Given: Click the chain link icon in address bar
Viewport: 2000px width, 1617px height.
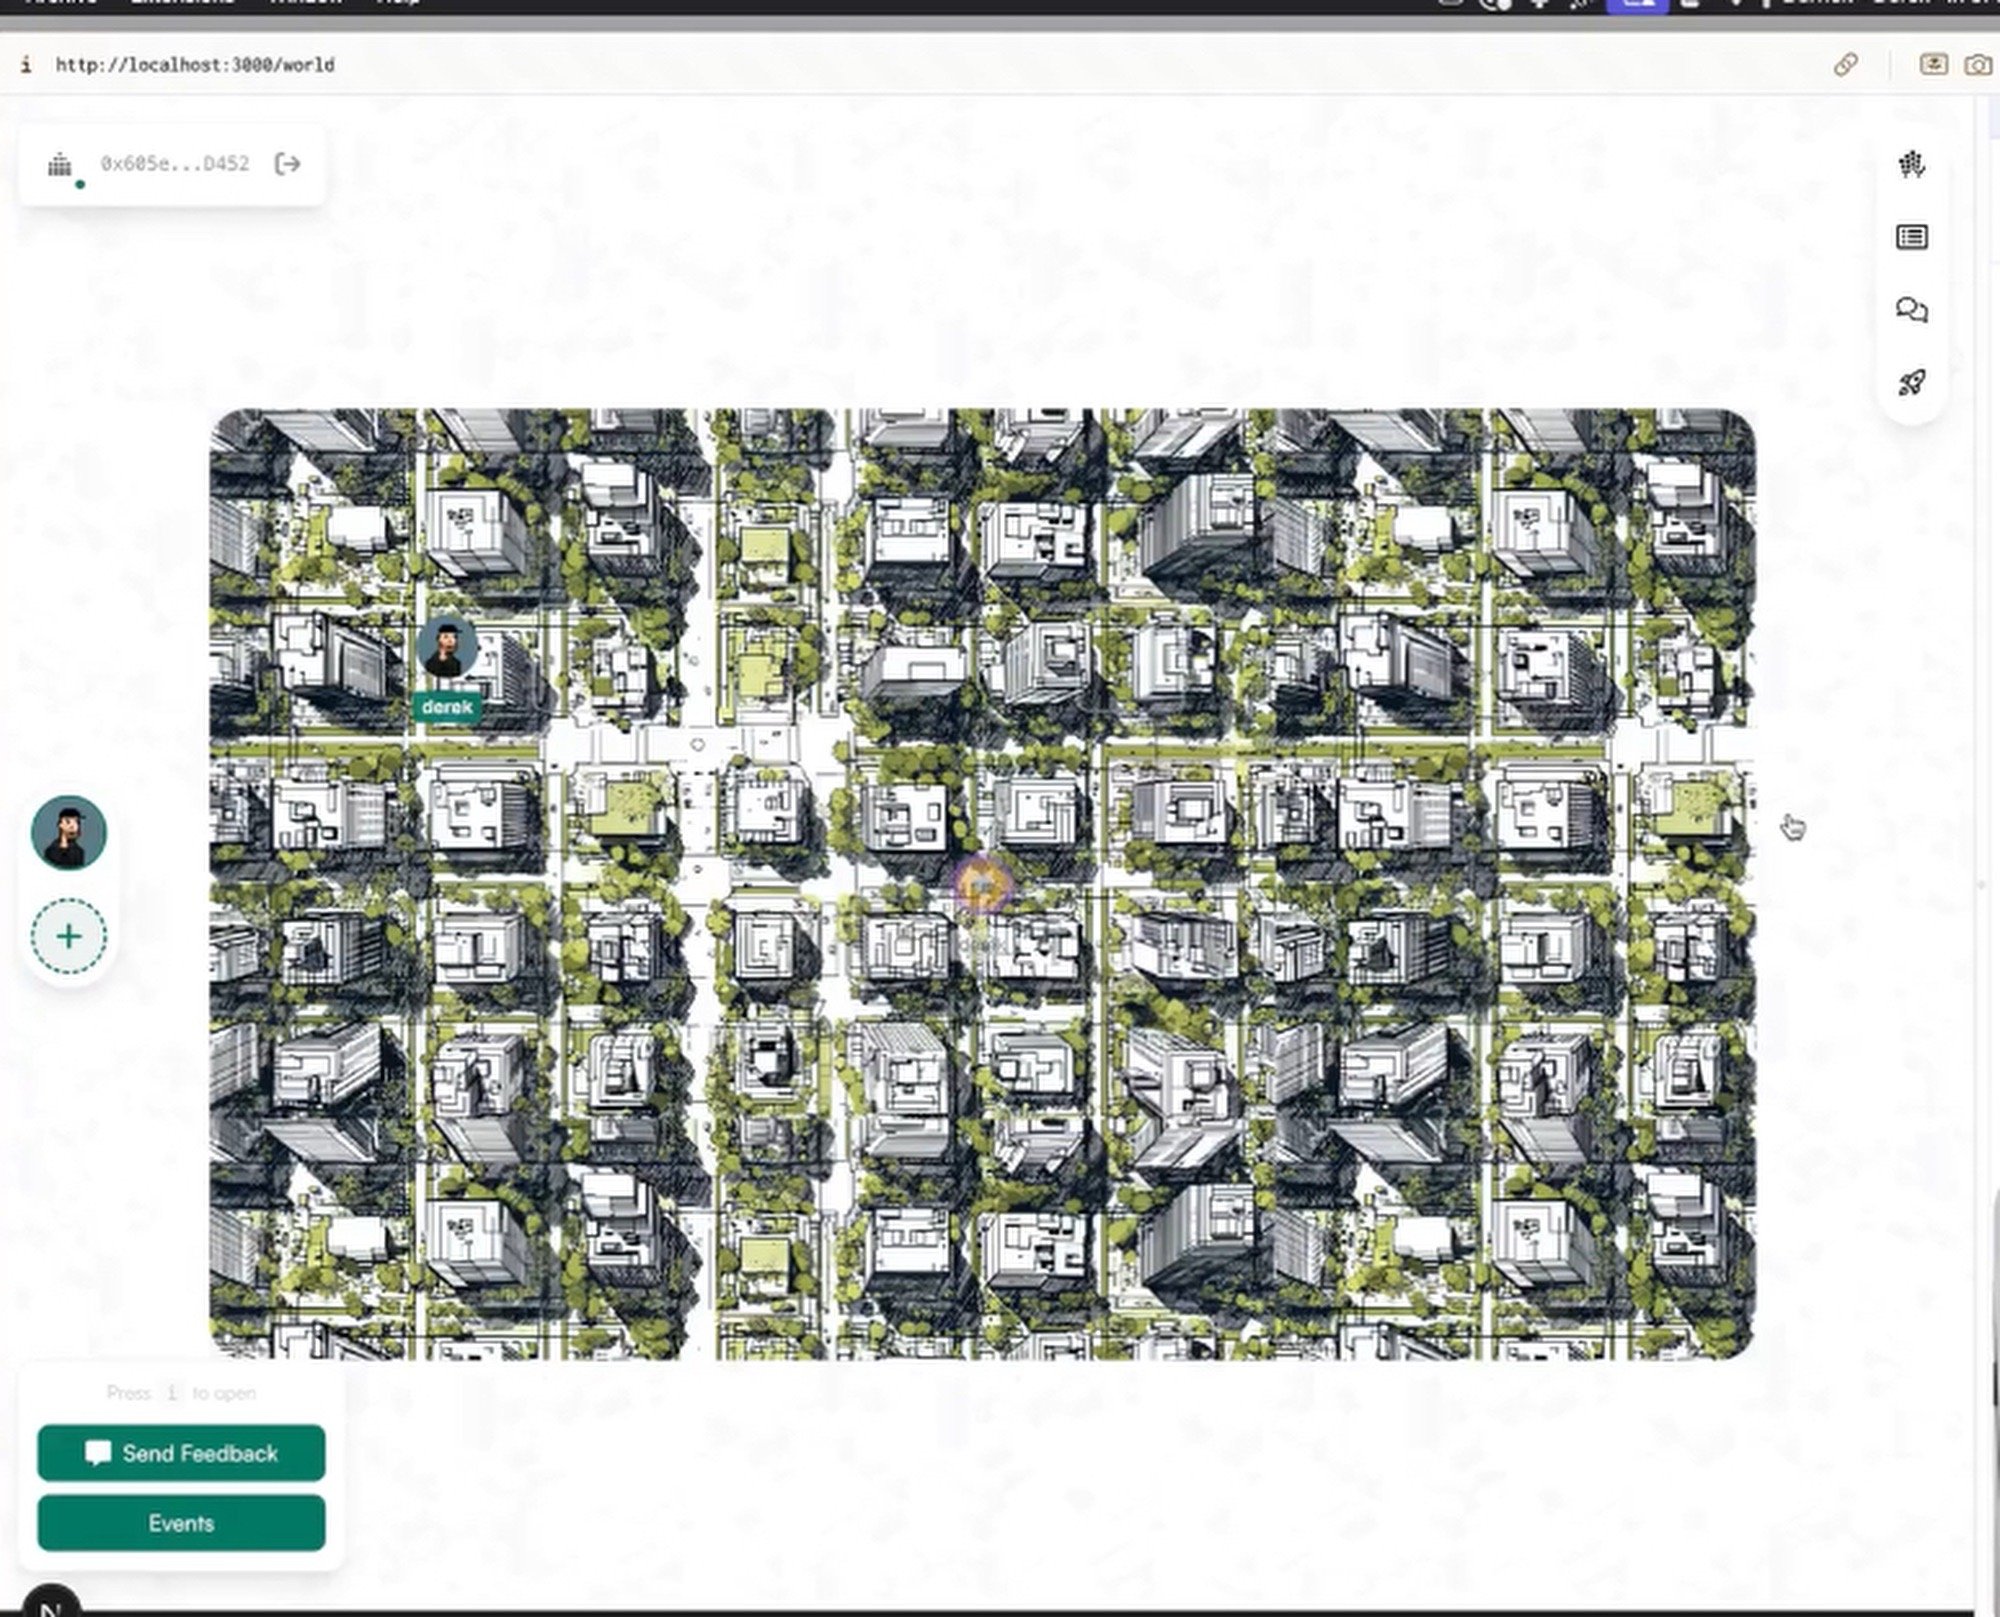Looking at the screenshot, I should [x=1845, y=65].
